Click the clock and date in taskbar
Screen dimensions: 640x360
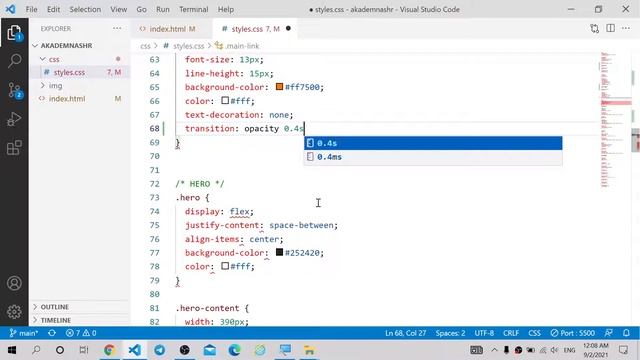click(x=596, y=350)
